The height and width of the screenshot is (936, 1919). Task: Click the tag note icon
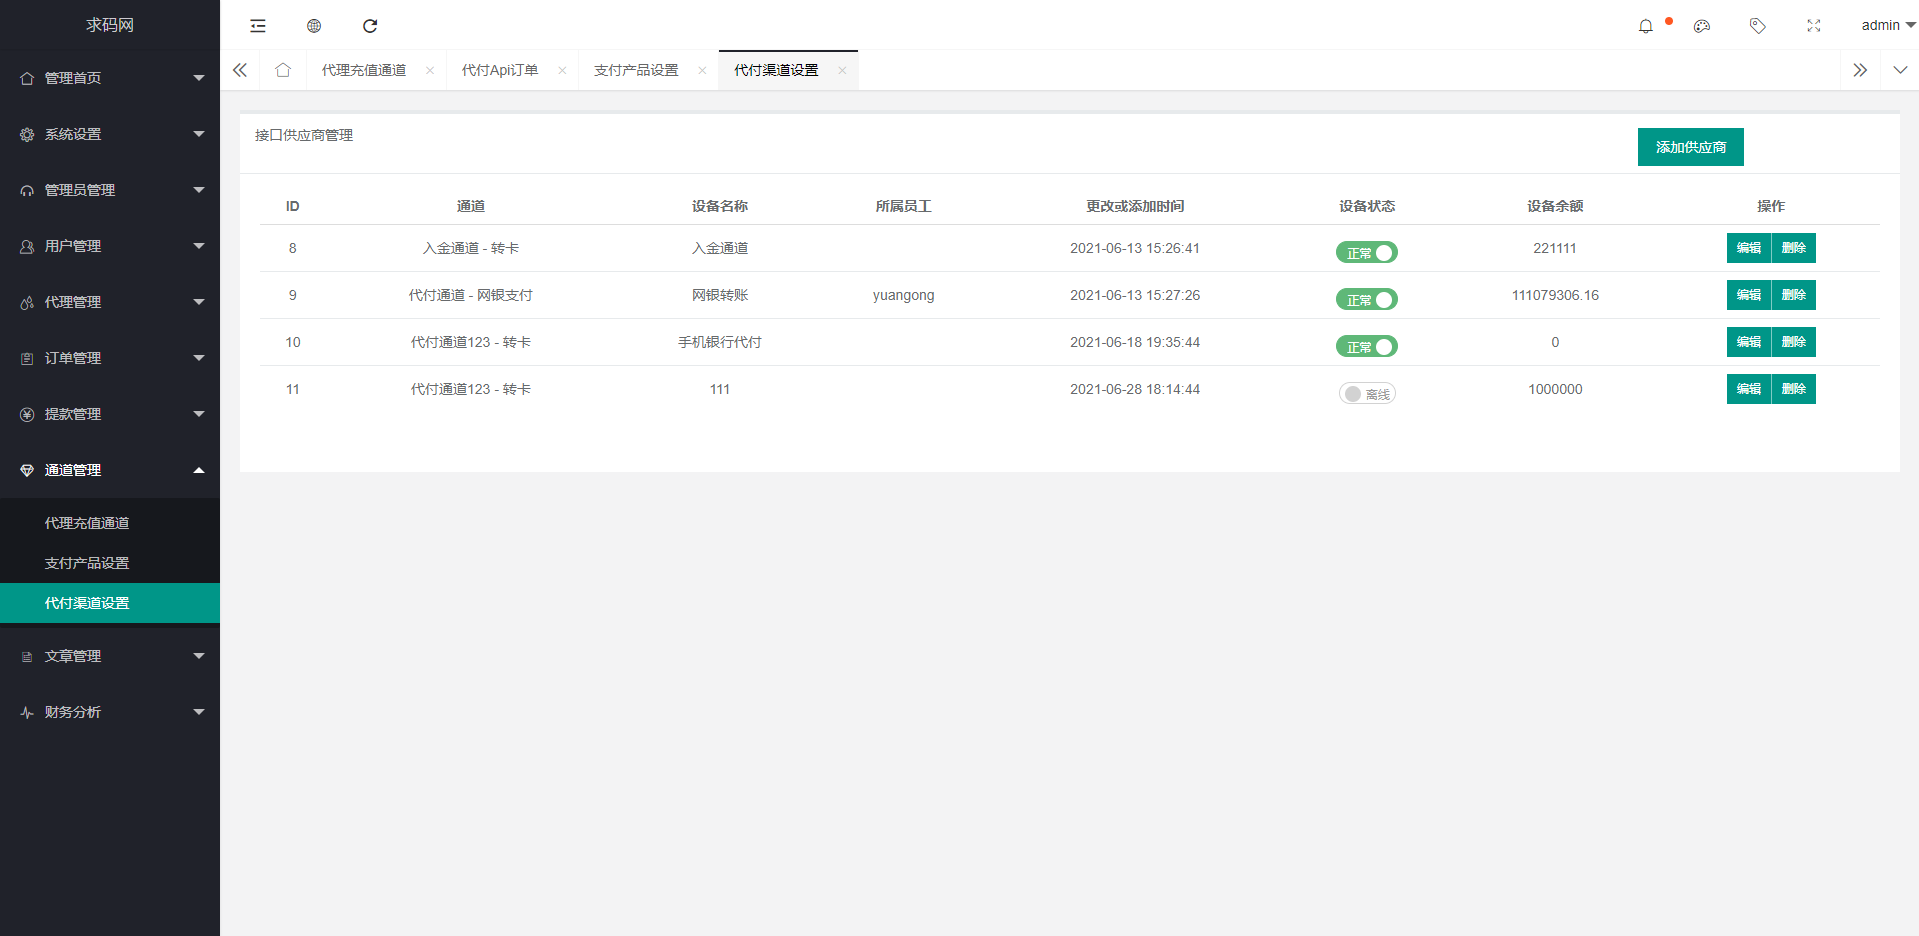pos(1757,26)
